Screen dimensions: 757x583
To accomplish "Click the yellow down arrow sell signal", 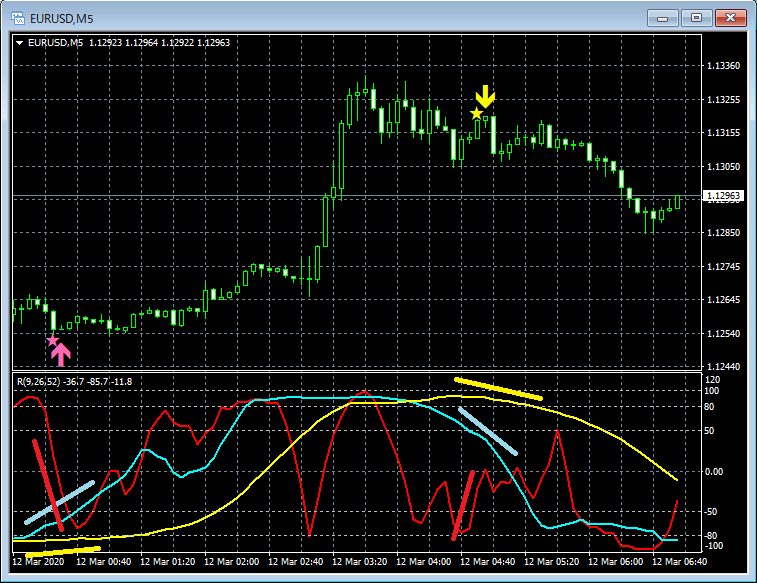I will [x=485, y=97].
